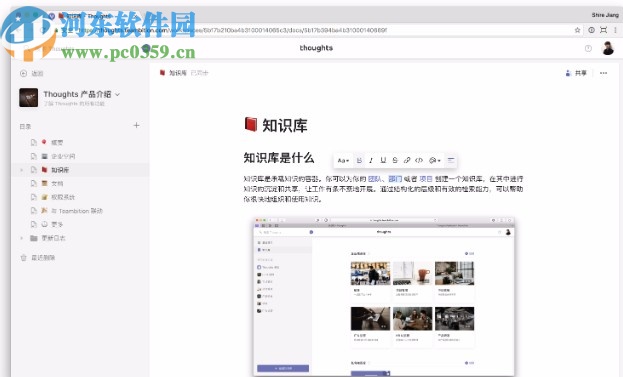
Task: Expand the 知识库 tree item arrow
Action: coord(21,170)
